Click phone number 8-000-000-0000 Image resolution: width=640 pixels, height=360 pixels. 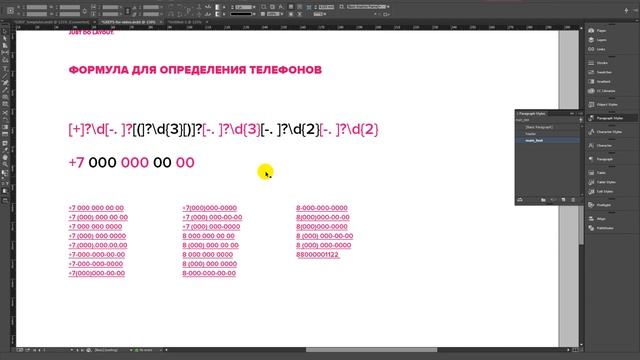(x=322, y=208)
